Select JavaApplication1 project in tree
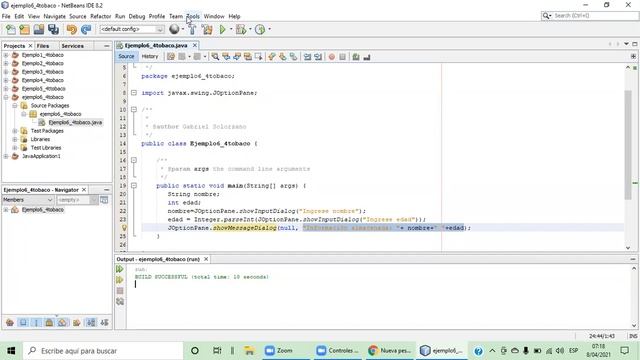 41,156
